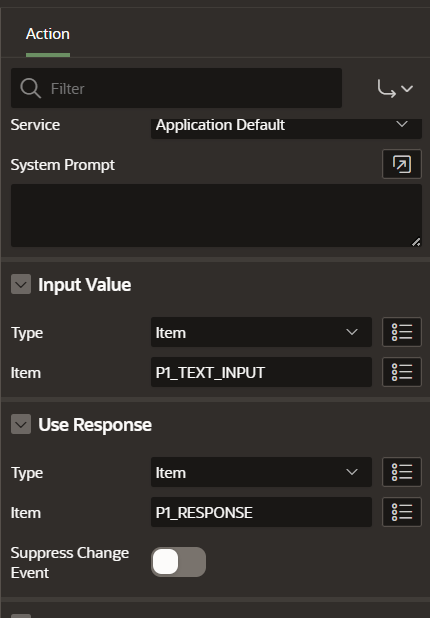Open item picker for P1_TEXT_INPUT
Viewport: 430px width, 618px height.
402,372
